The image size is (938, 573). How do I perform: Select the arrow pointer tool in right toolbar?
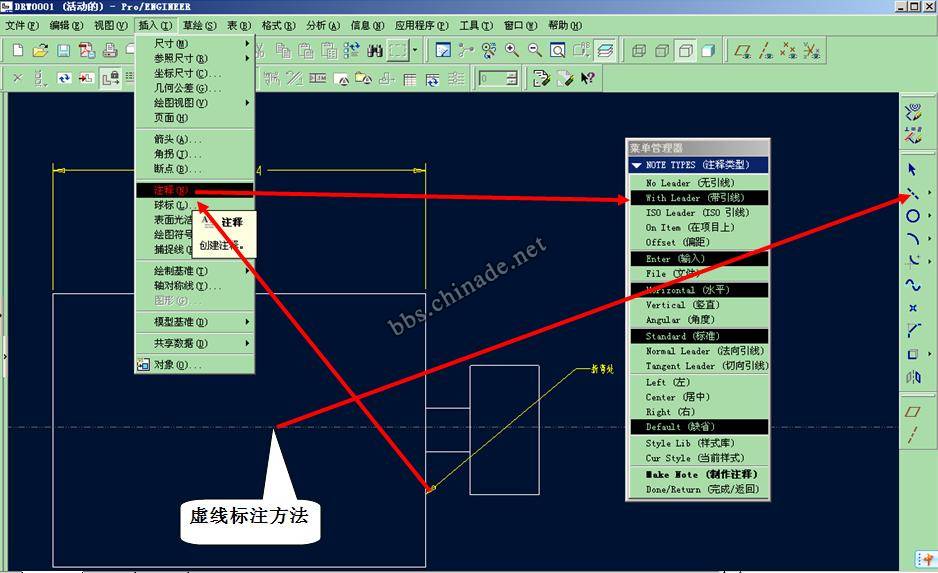(x=912, y=170)
